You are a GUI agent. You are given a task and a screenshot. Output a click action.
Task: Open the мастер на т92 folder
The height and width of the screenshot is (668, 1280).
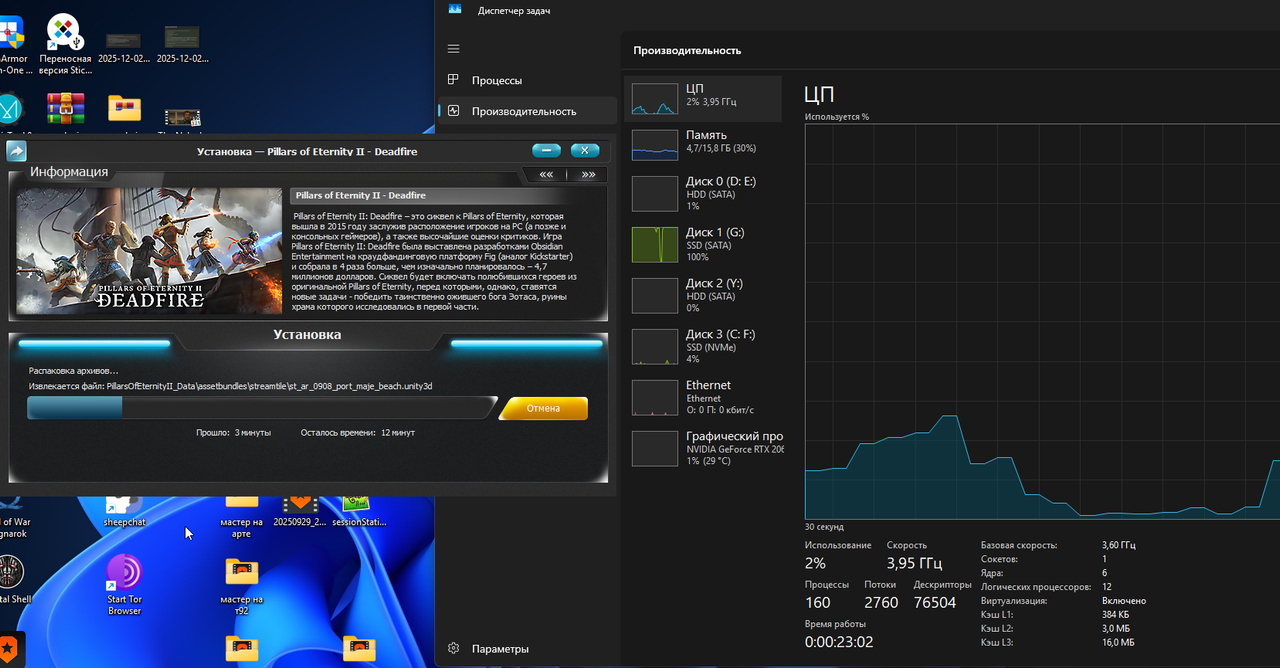coord(242,585)
